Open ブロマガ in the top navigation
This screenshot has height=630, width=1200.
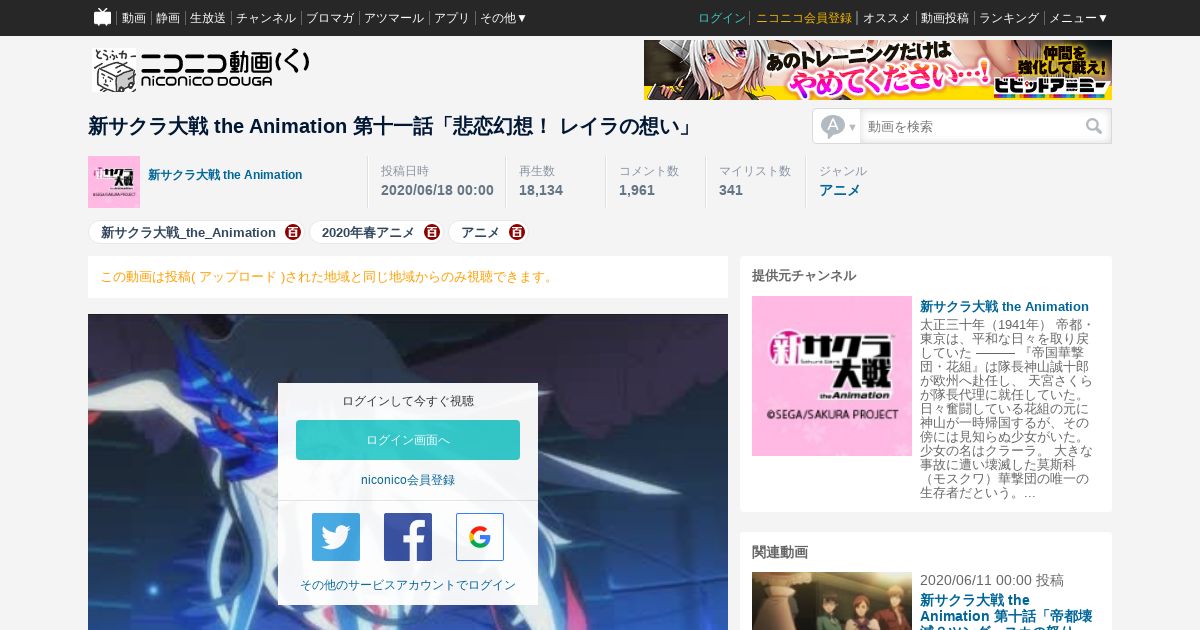pos(330,18)
